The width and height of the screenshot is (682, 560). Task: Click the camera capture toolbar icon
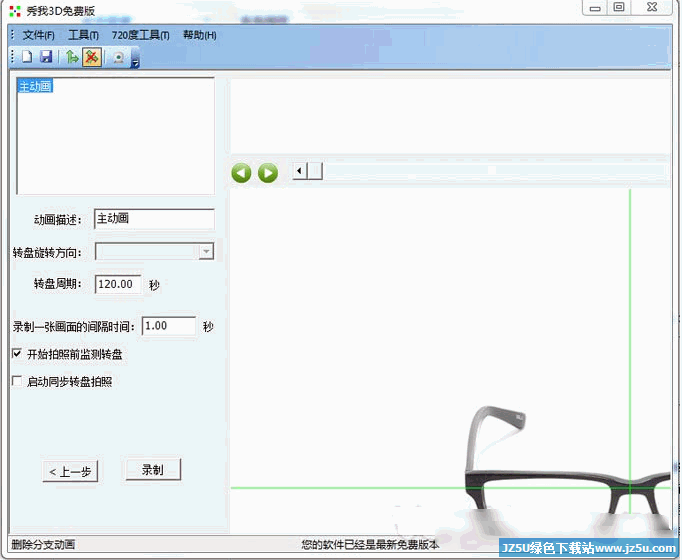tap(118, 57)
